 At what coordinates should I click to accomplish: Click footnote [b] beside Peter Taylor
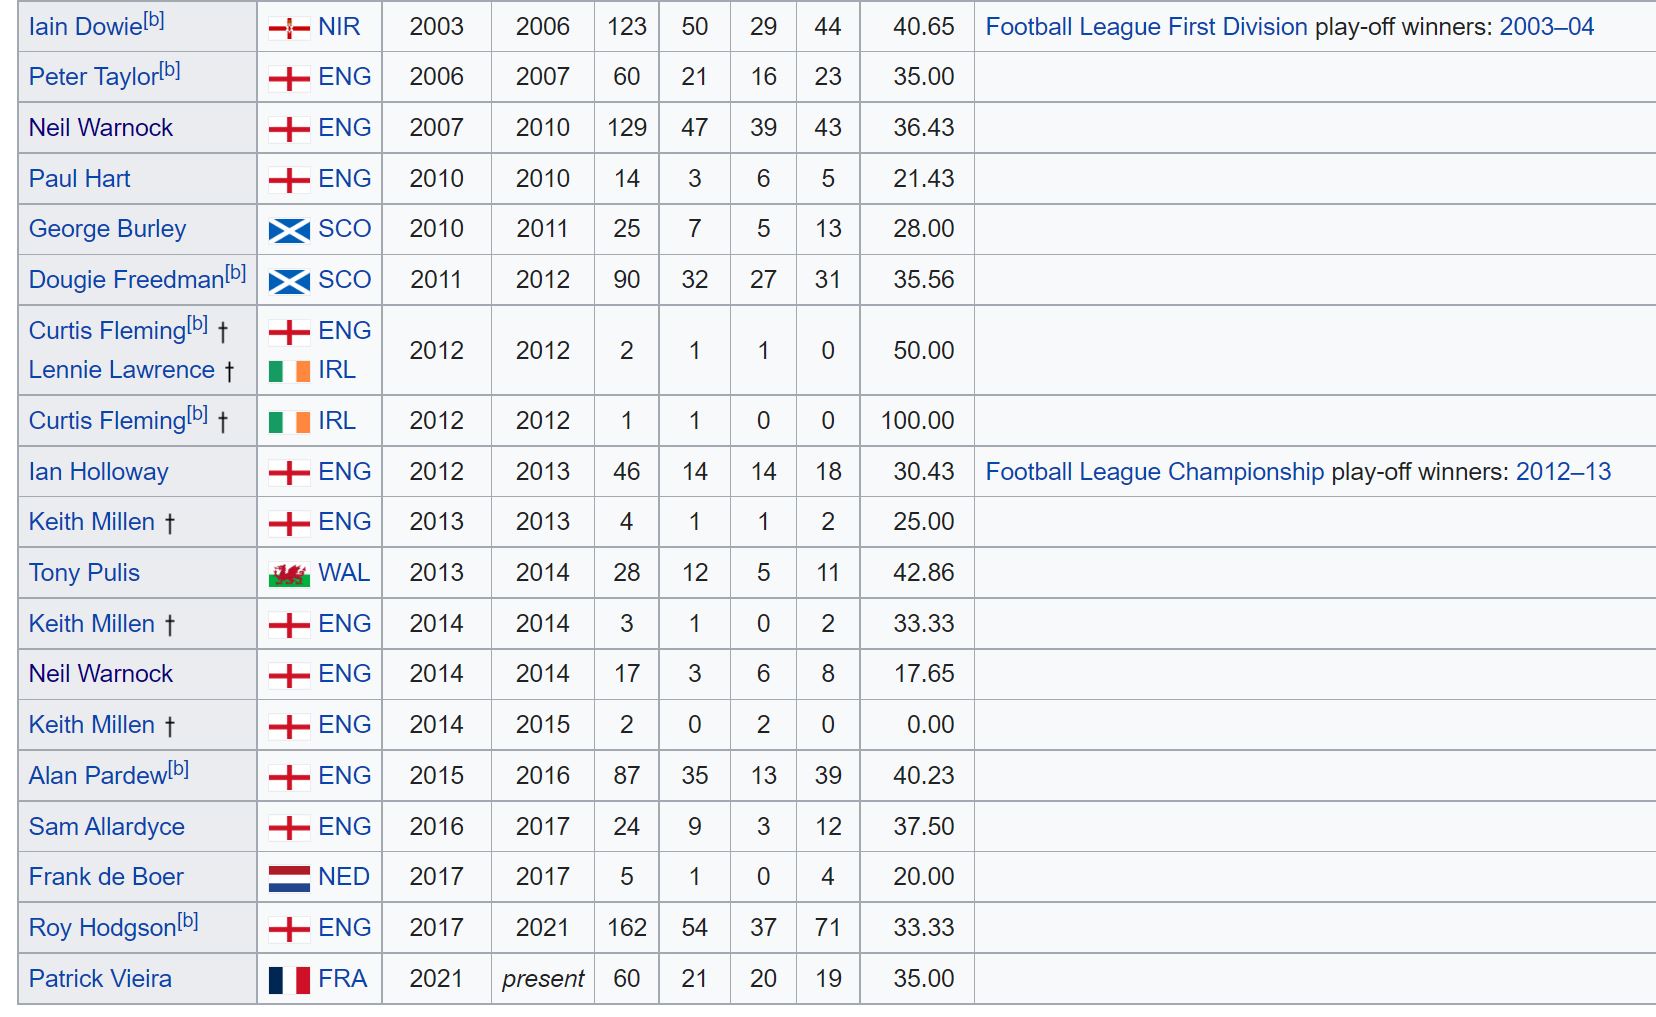(x=170, y=70)
